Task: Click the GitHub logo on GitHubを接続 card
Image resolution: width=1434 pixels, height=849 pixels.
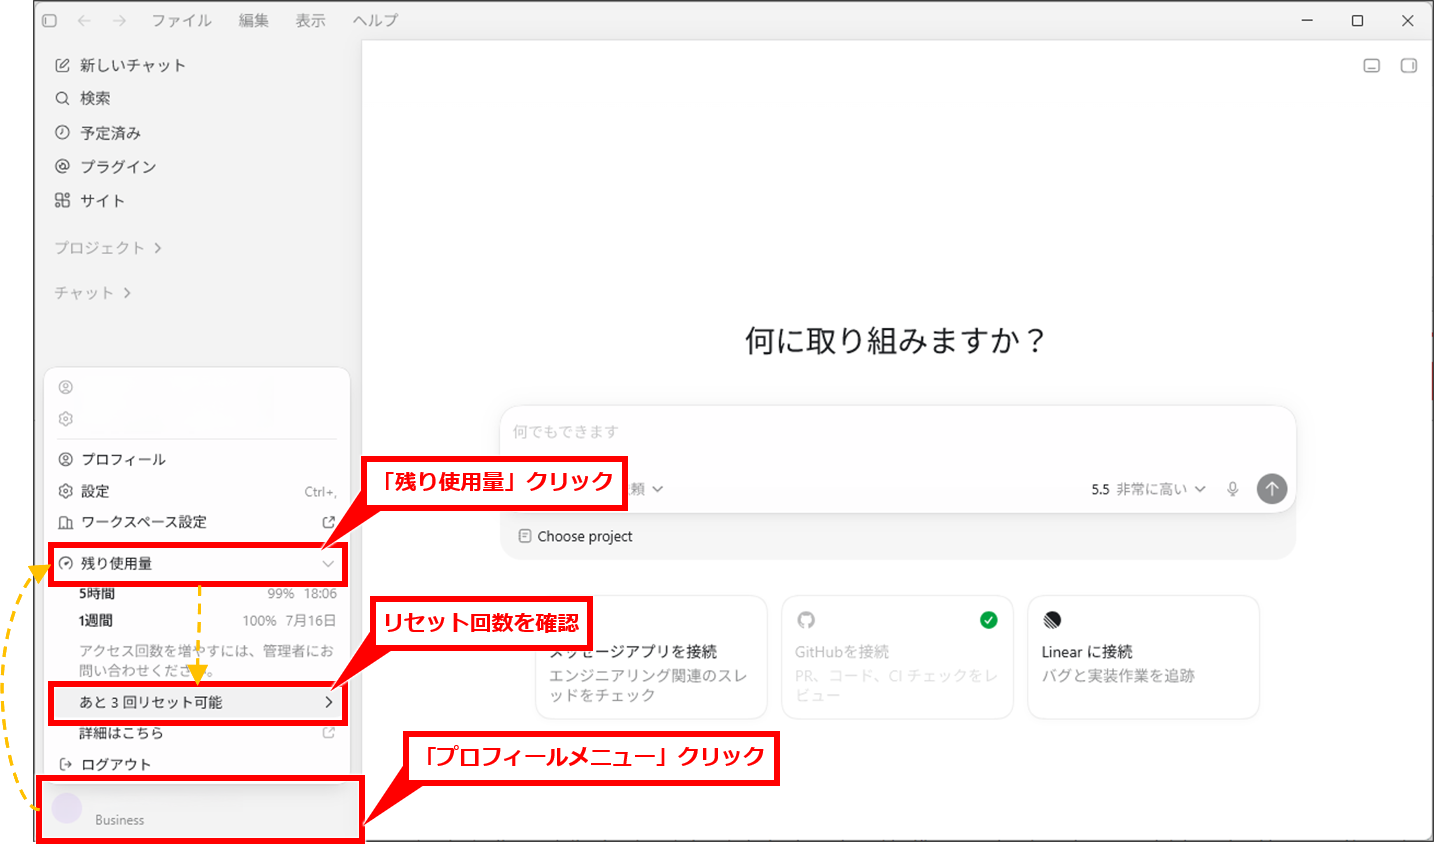Action: tap(806, 620)
